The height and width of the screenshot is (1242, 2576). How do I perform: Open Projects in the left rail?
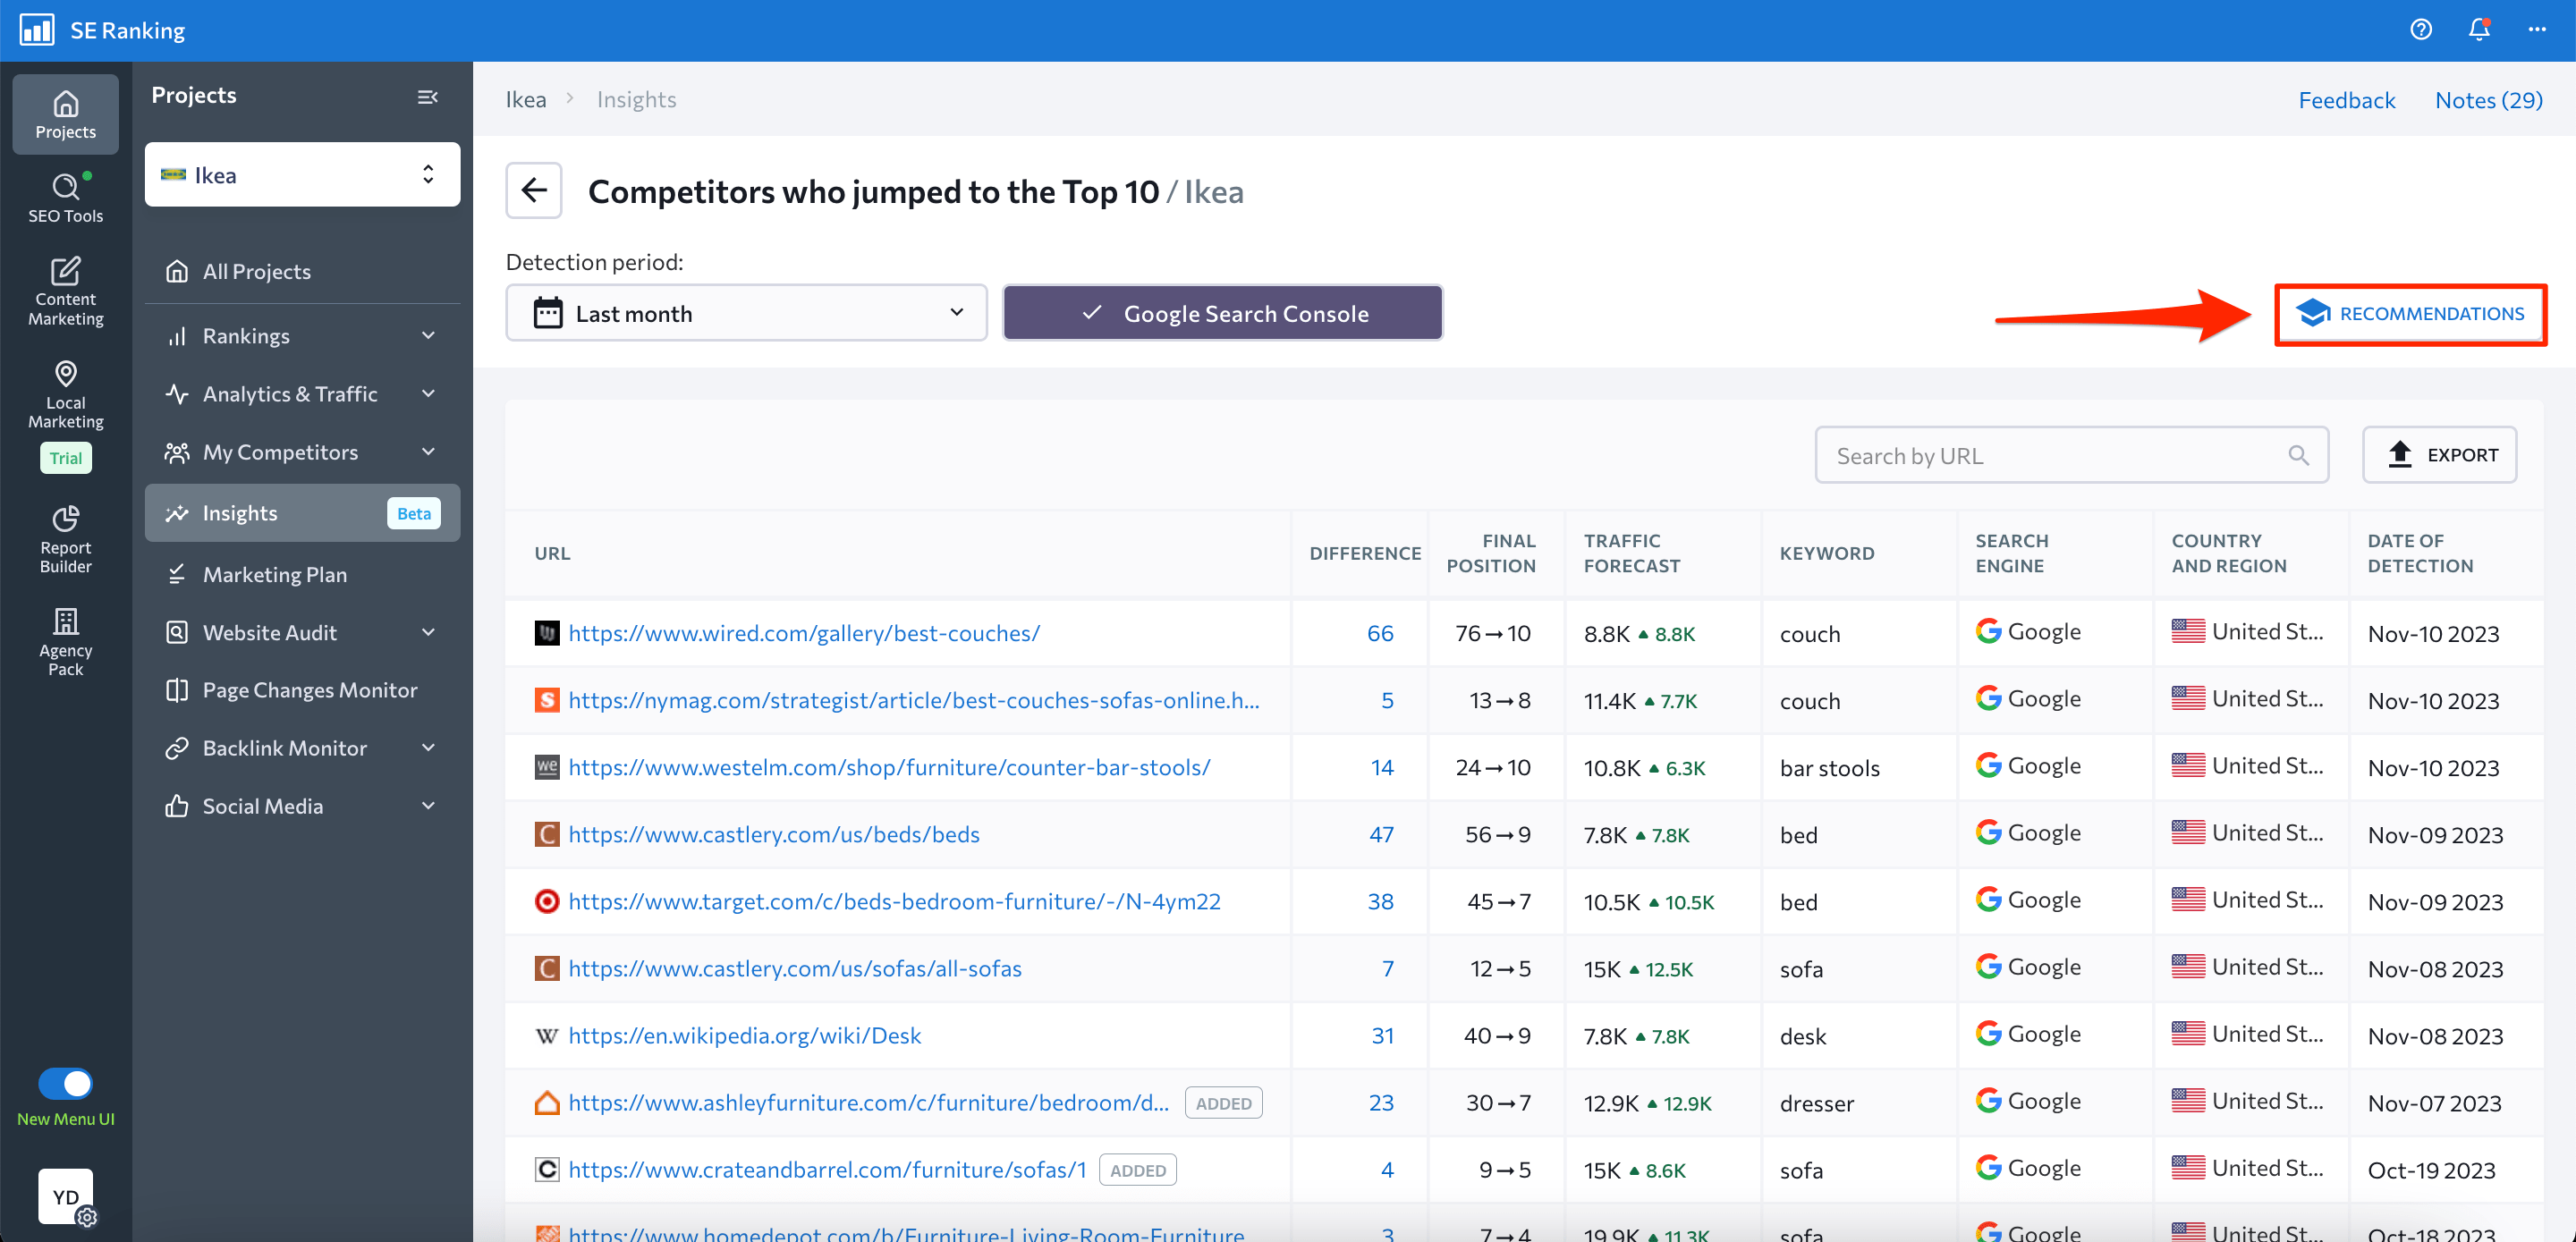point(66,114)
